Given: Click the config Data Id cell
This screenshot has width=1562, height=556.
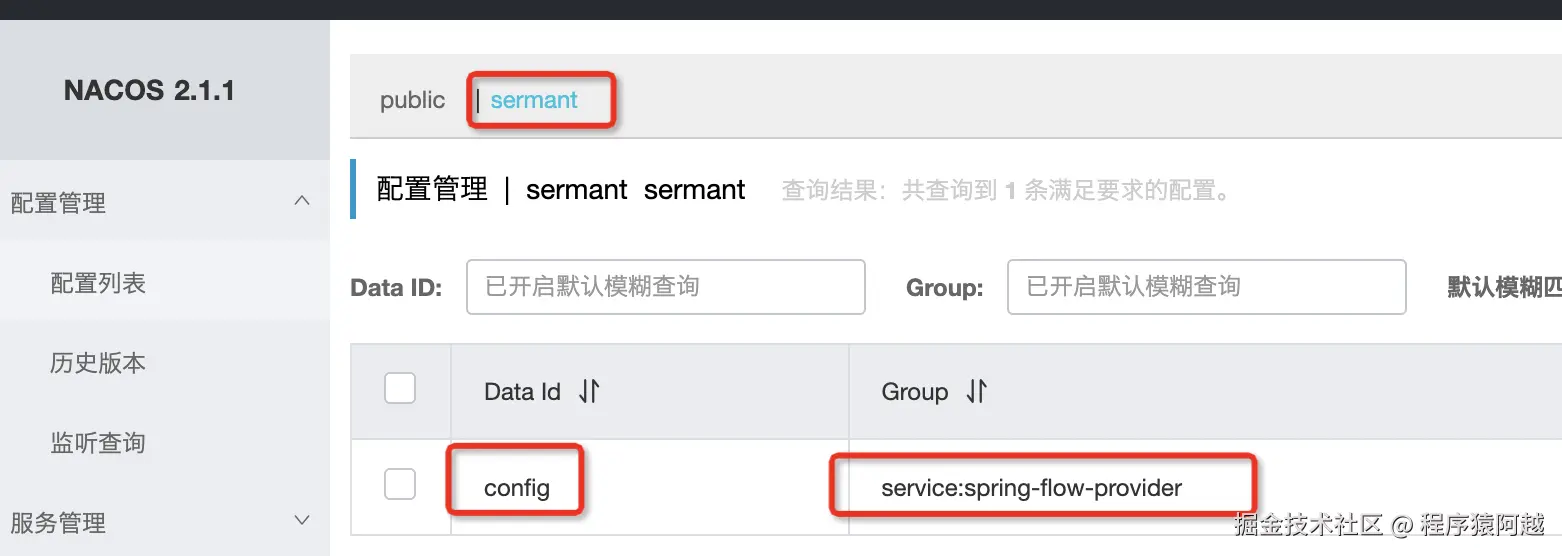Looking at the screenshot, I should tap(517, 488).
